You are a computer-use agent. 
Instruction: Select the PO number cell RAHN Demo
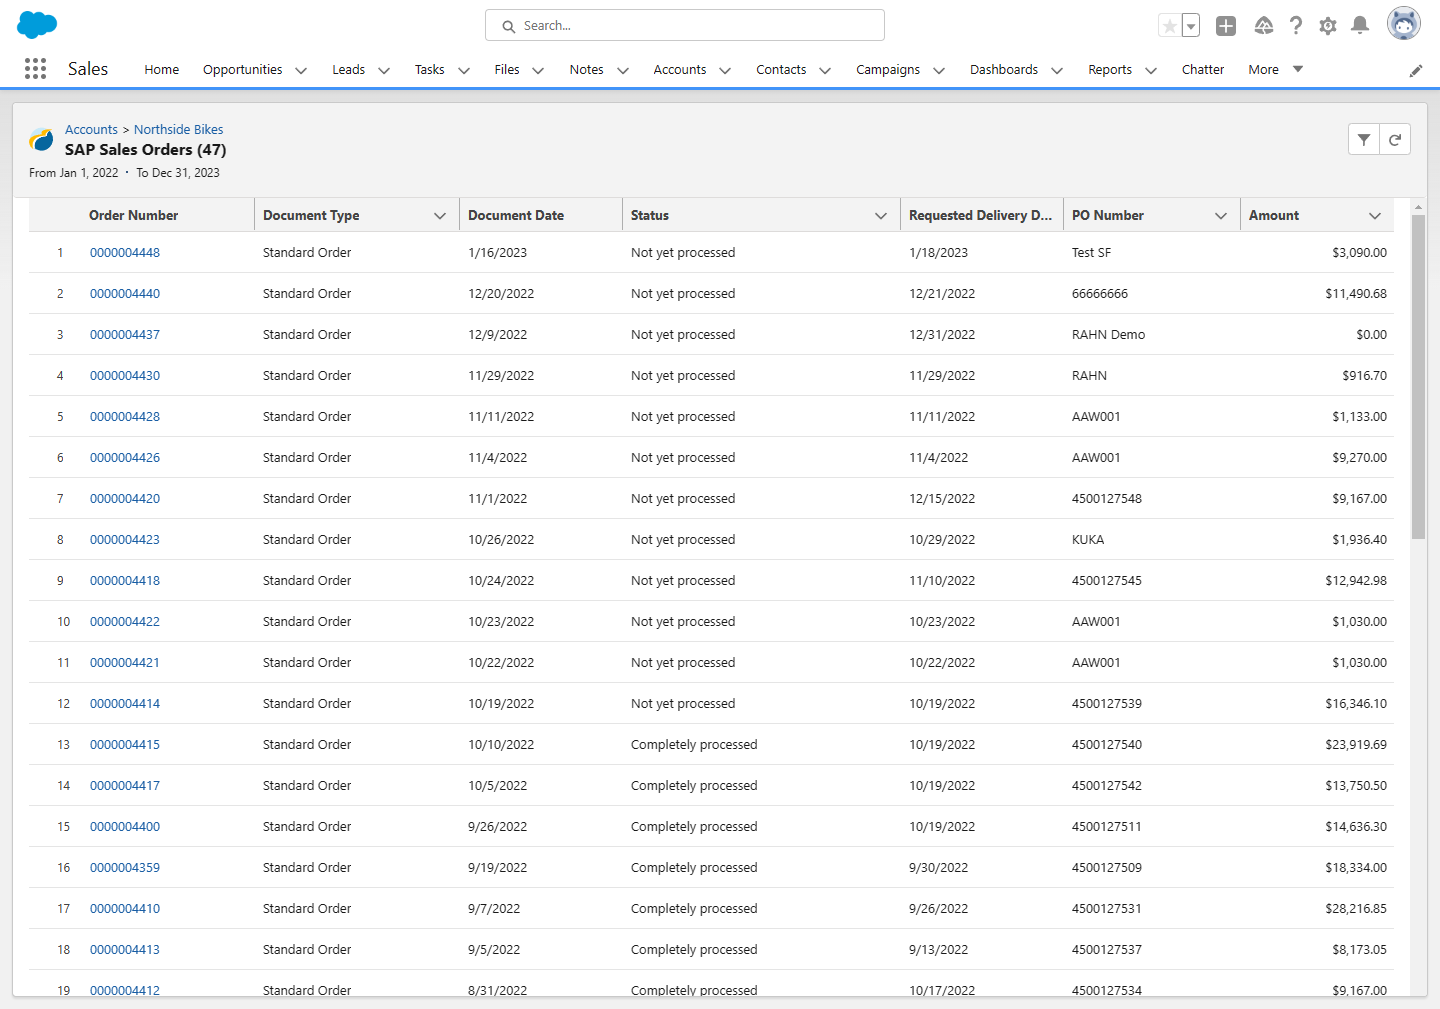pyautogui.click(x=1108, y=334)
